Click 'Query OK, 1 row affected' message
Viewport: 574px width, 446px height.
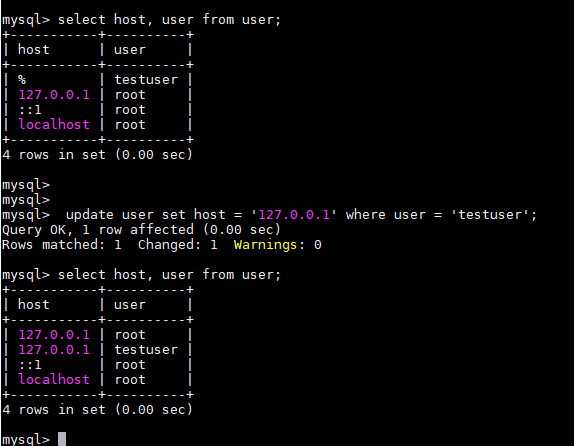(x=98, y=230)
